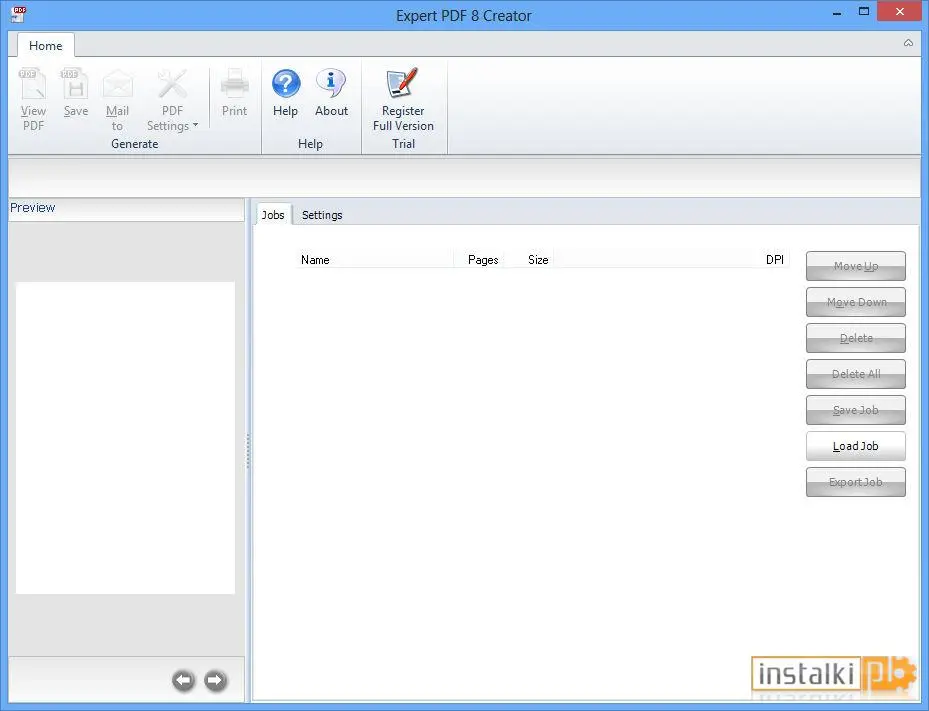The image size is (929, 711).
Task: Click Register Full Version icon
Action: 402,84
